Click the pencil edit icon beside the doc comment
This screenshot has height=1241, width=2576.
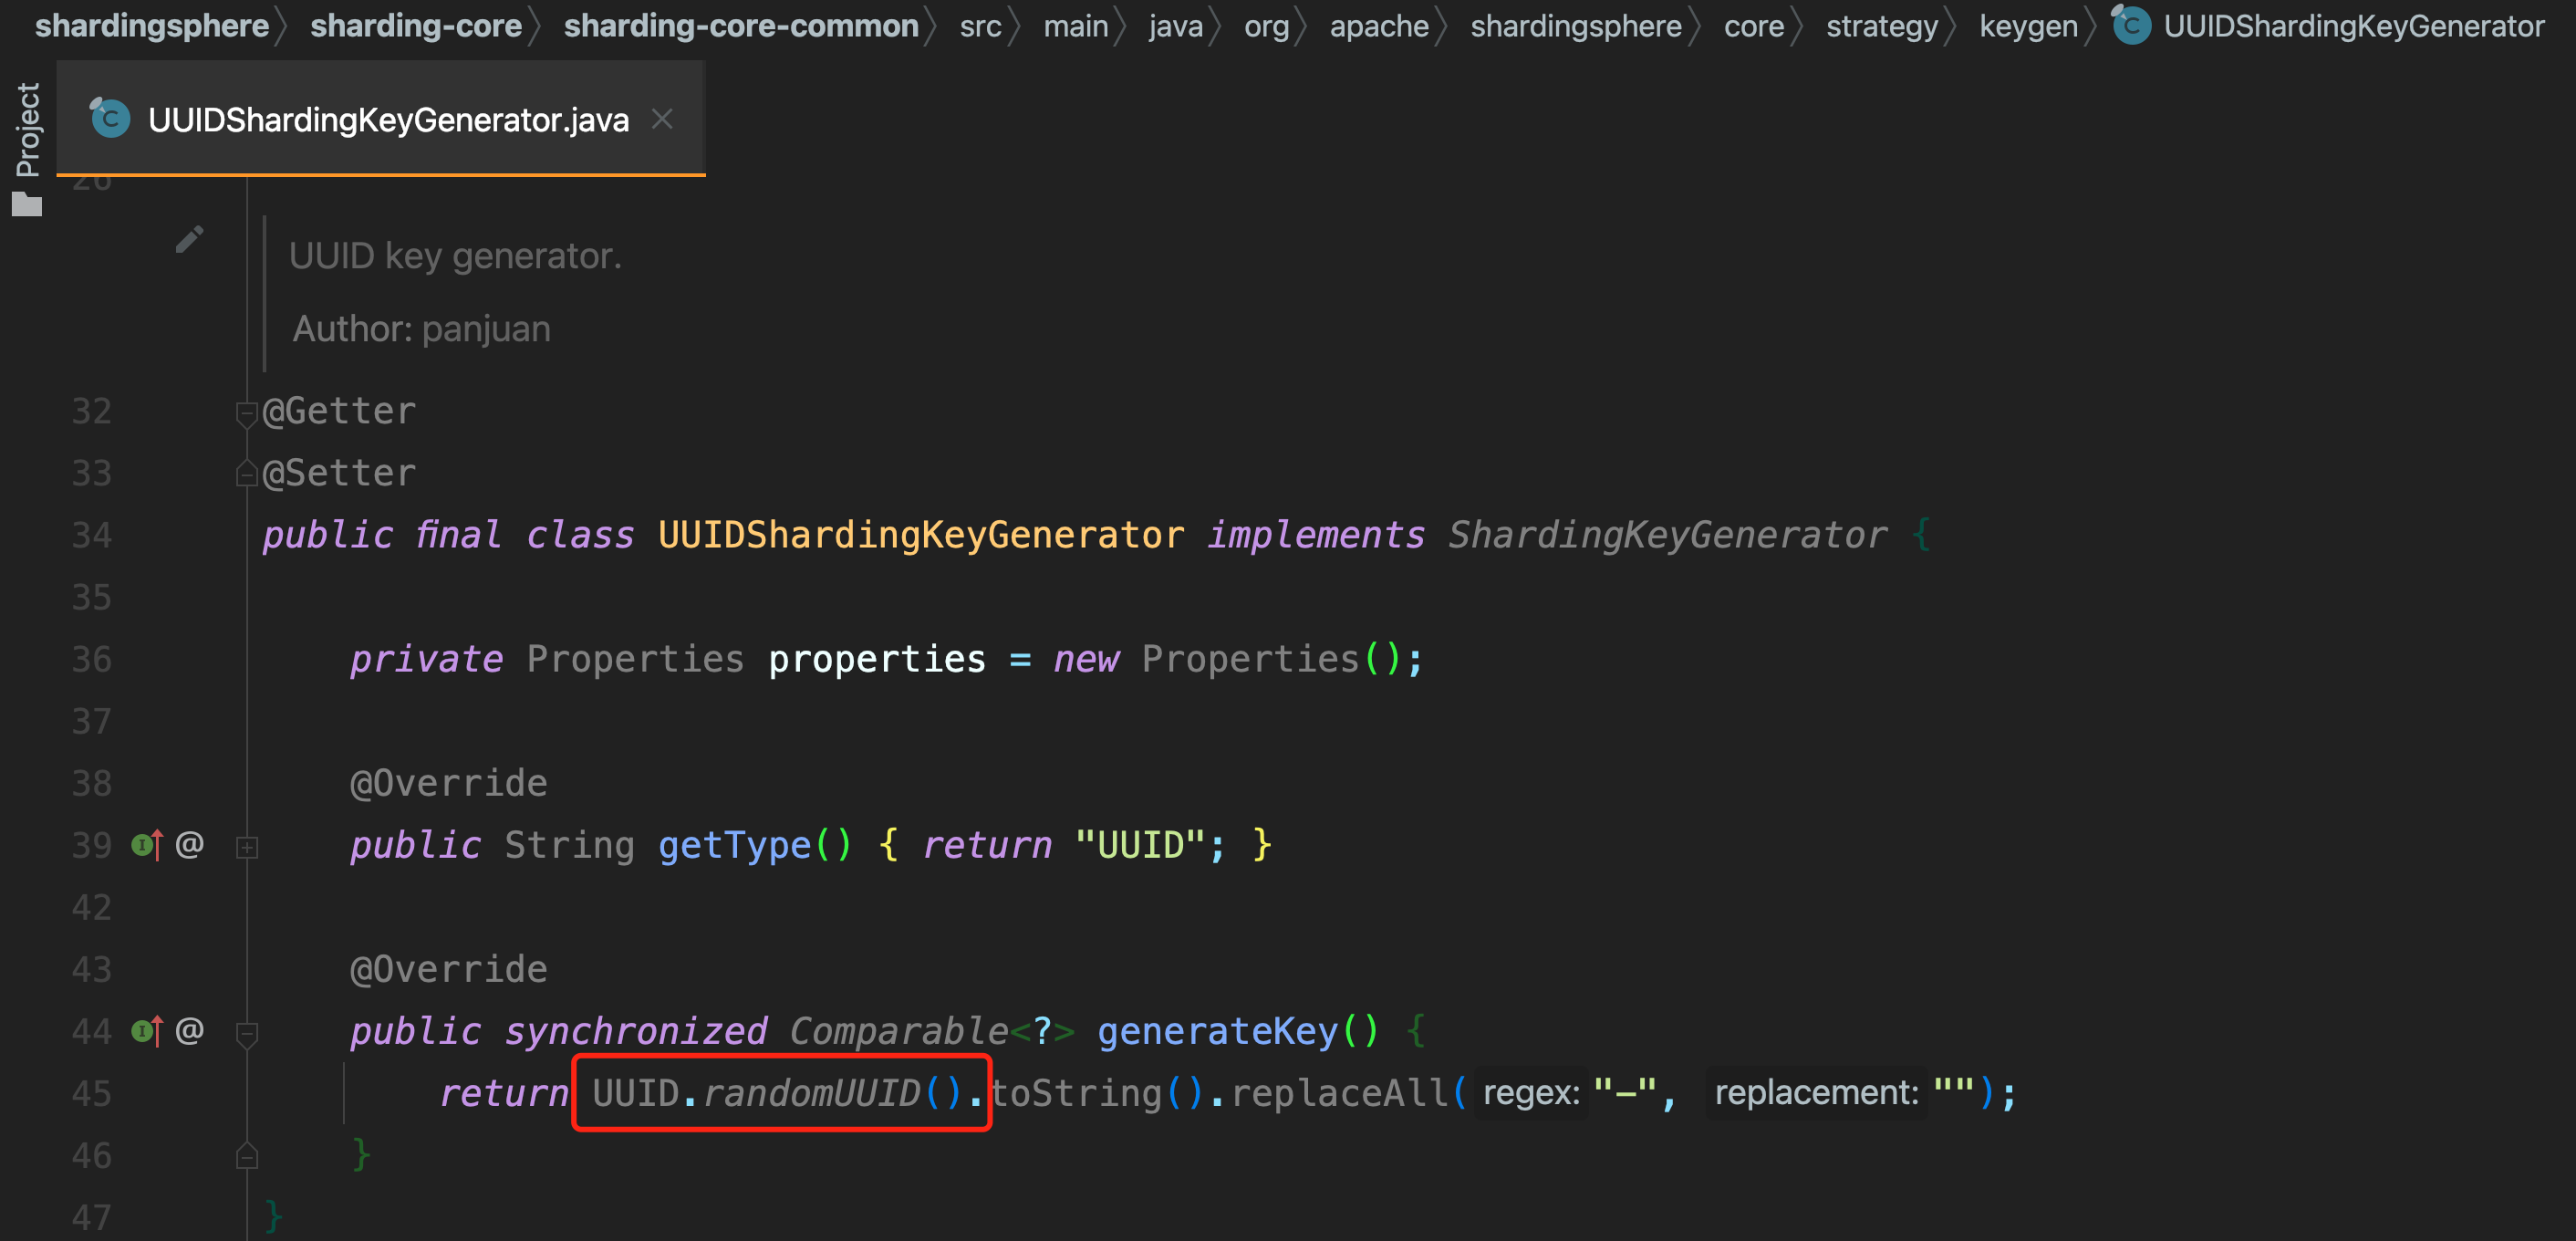click(x=189, y=239)
